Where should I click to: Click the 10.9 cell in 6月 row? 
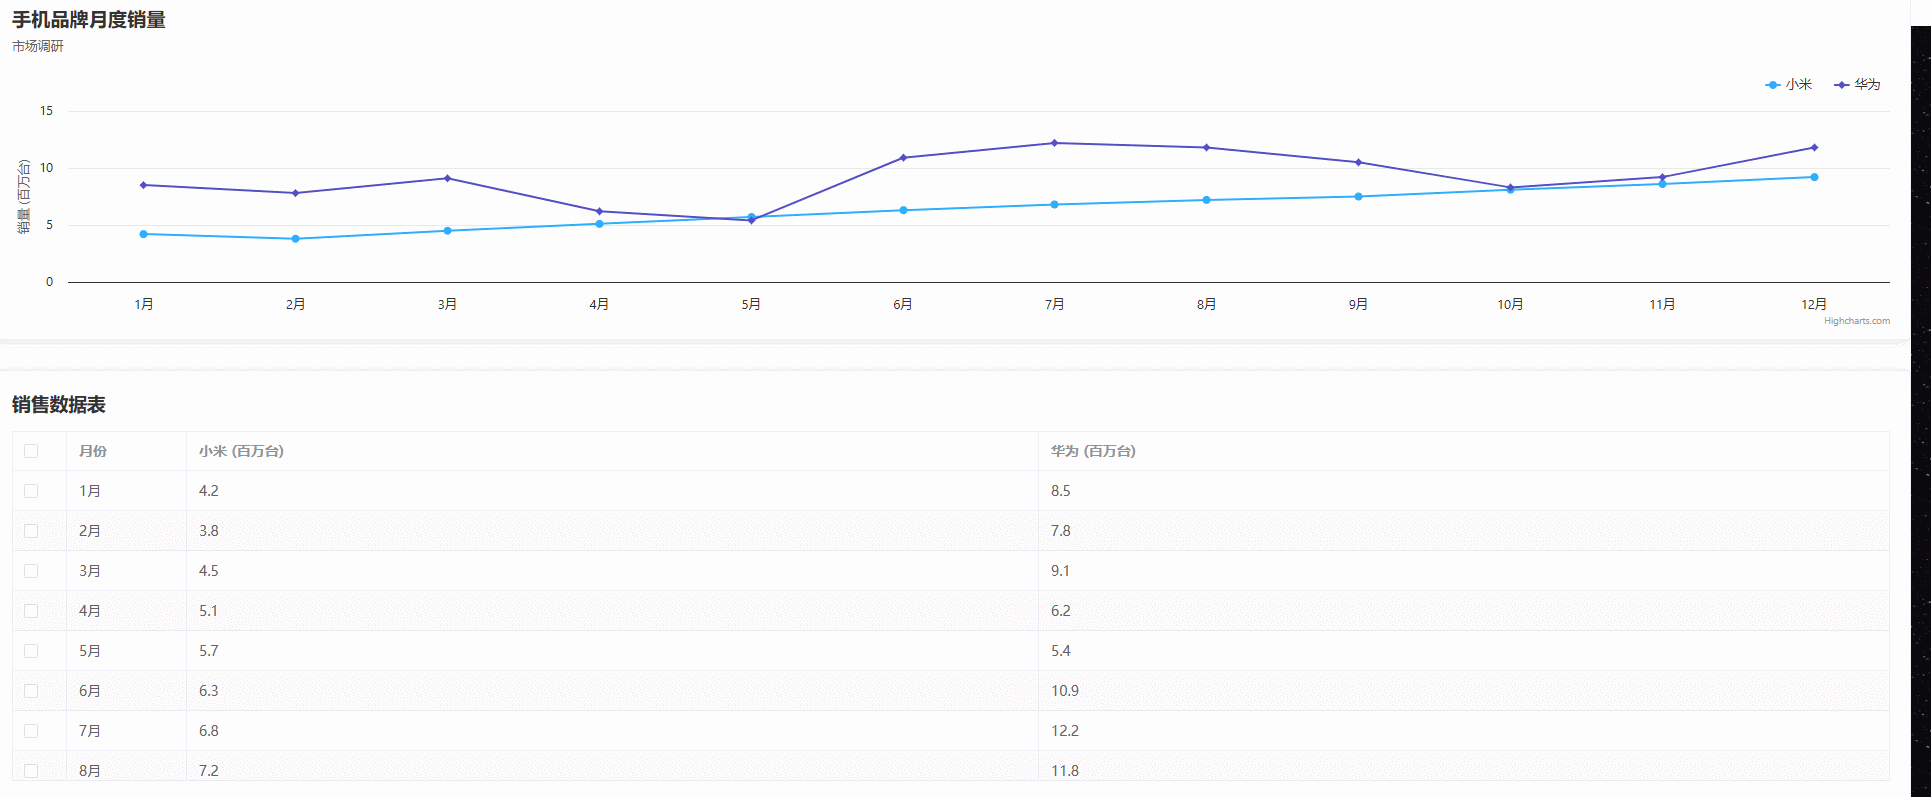coord(1464,691)
